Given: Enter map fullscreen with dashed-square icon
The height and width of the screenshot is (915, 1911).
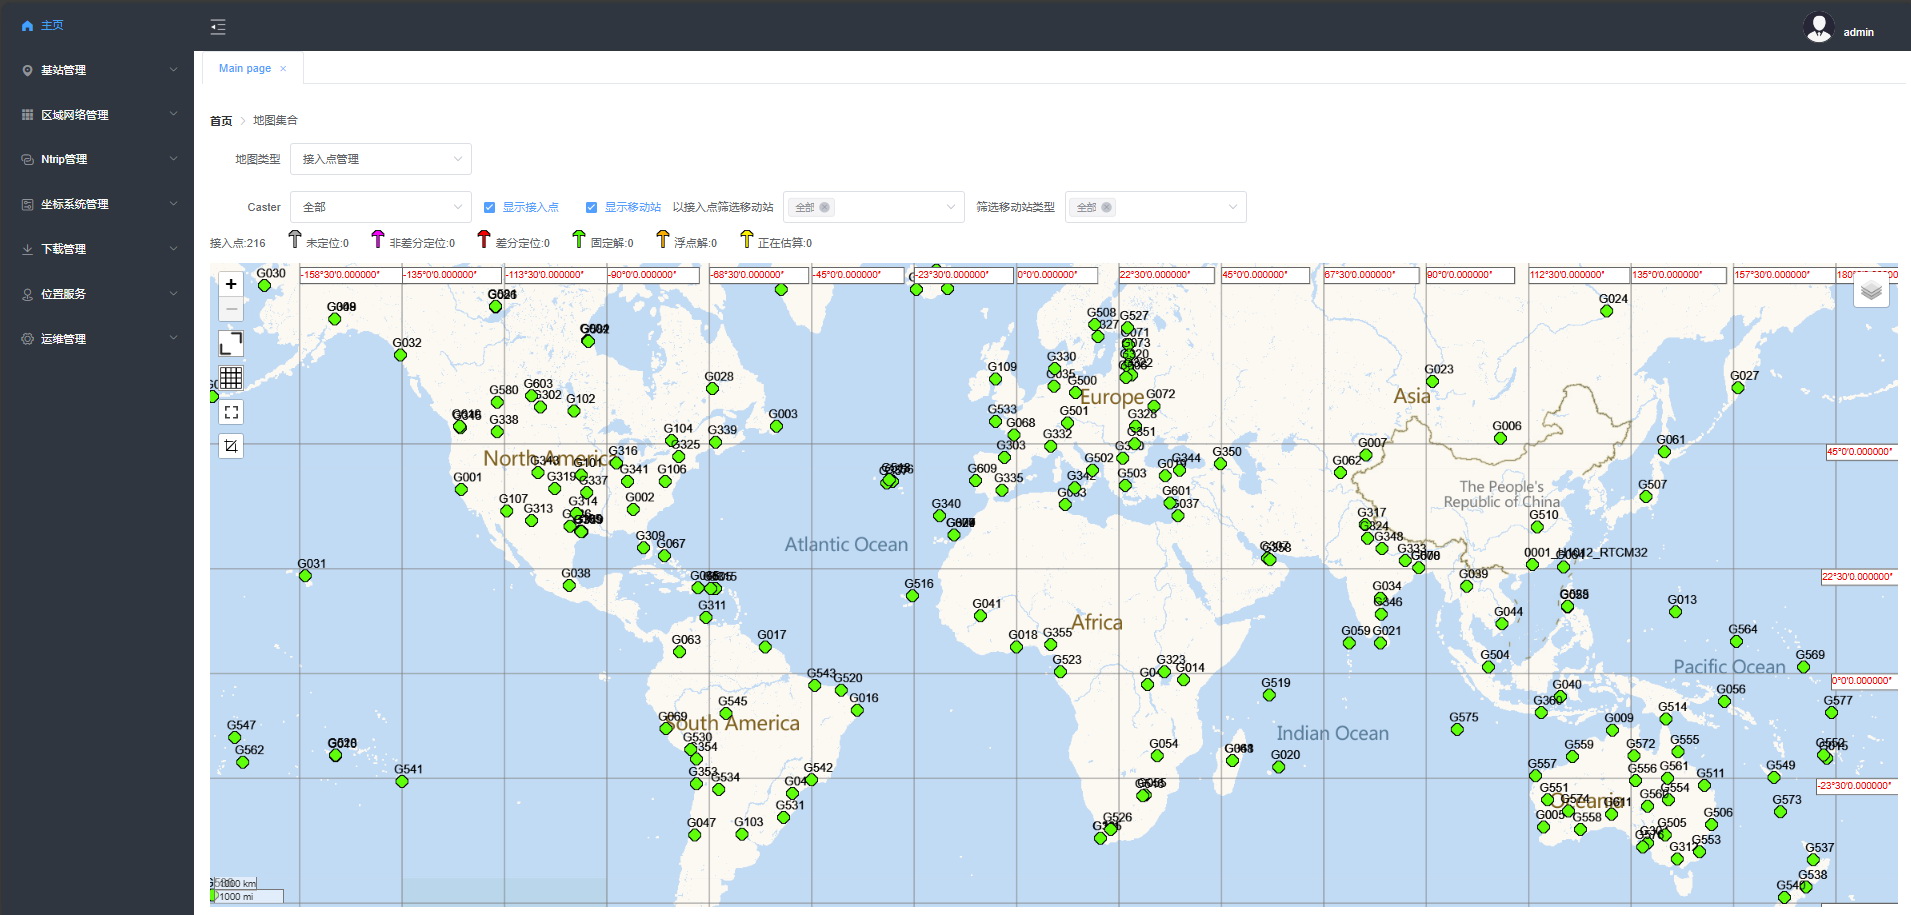Looking at the screenshot, I should (231, 412).
